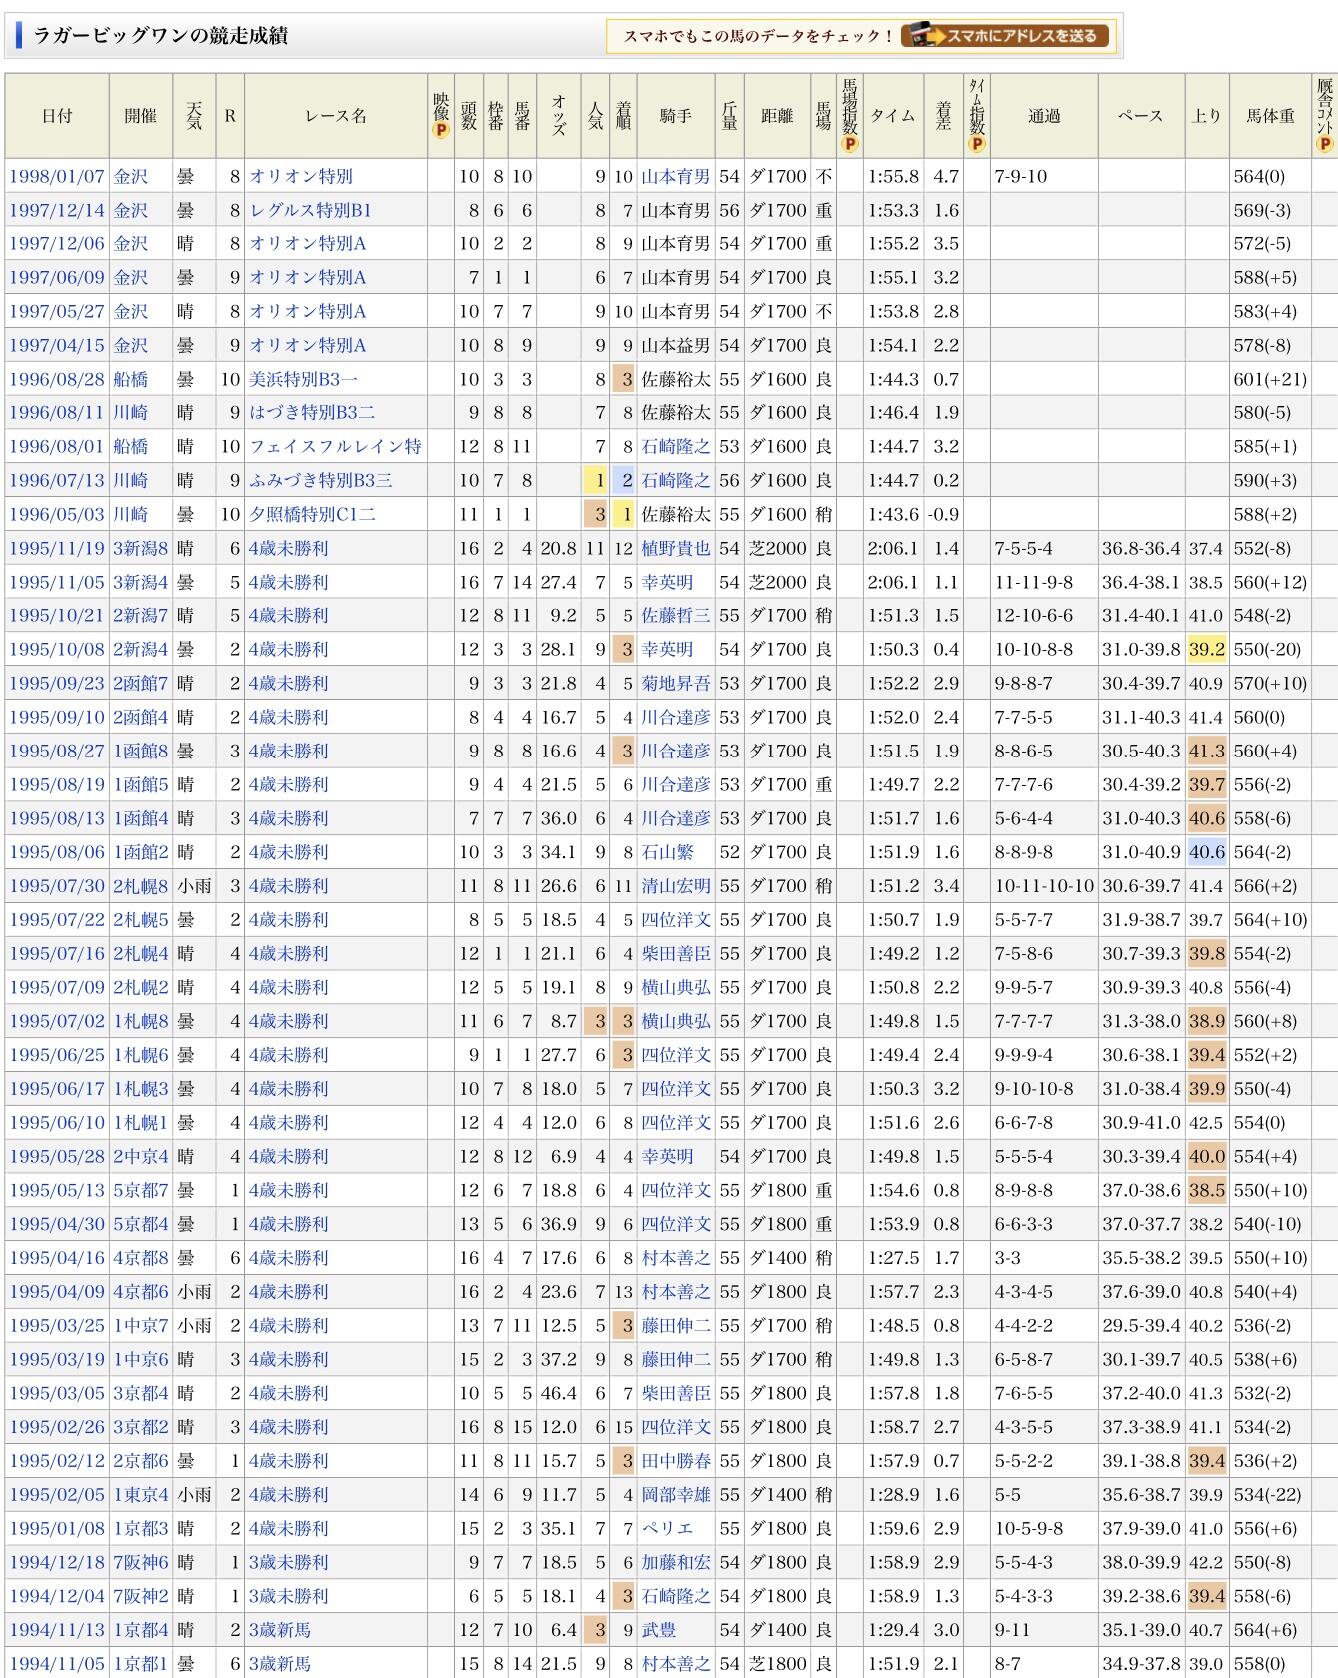
Task: Click the P premium icon under 映像 header
Action: tap(441, 131)
